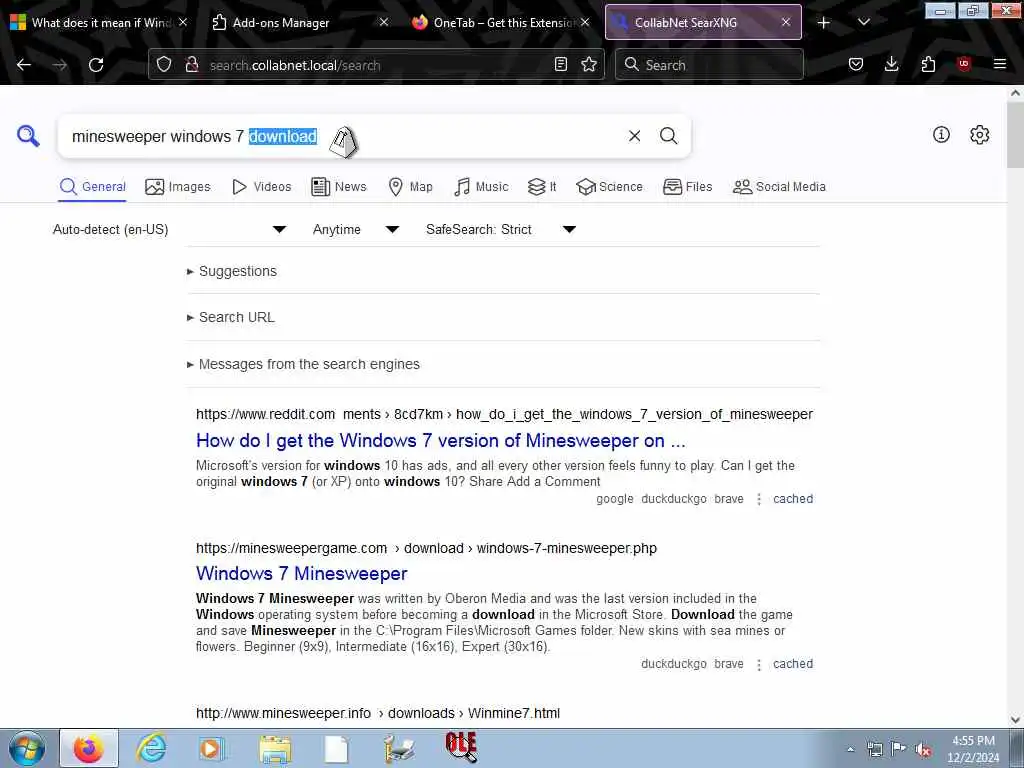Screen dimensions: 1024x768
Task: Show hidden system tray icons
Action: 850,750
